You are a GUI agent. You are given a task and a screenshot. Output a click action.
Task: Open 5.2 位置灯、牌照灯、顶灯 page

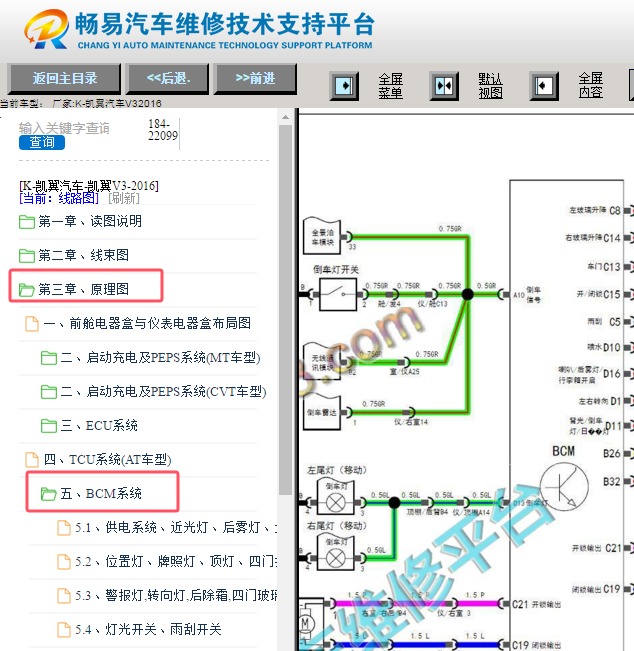click(176, 562)
